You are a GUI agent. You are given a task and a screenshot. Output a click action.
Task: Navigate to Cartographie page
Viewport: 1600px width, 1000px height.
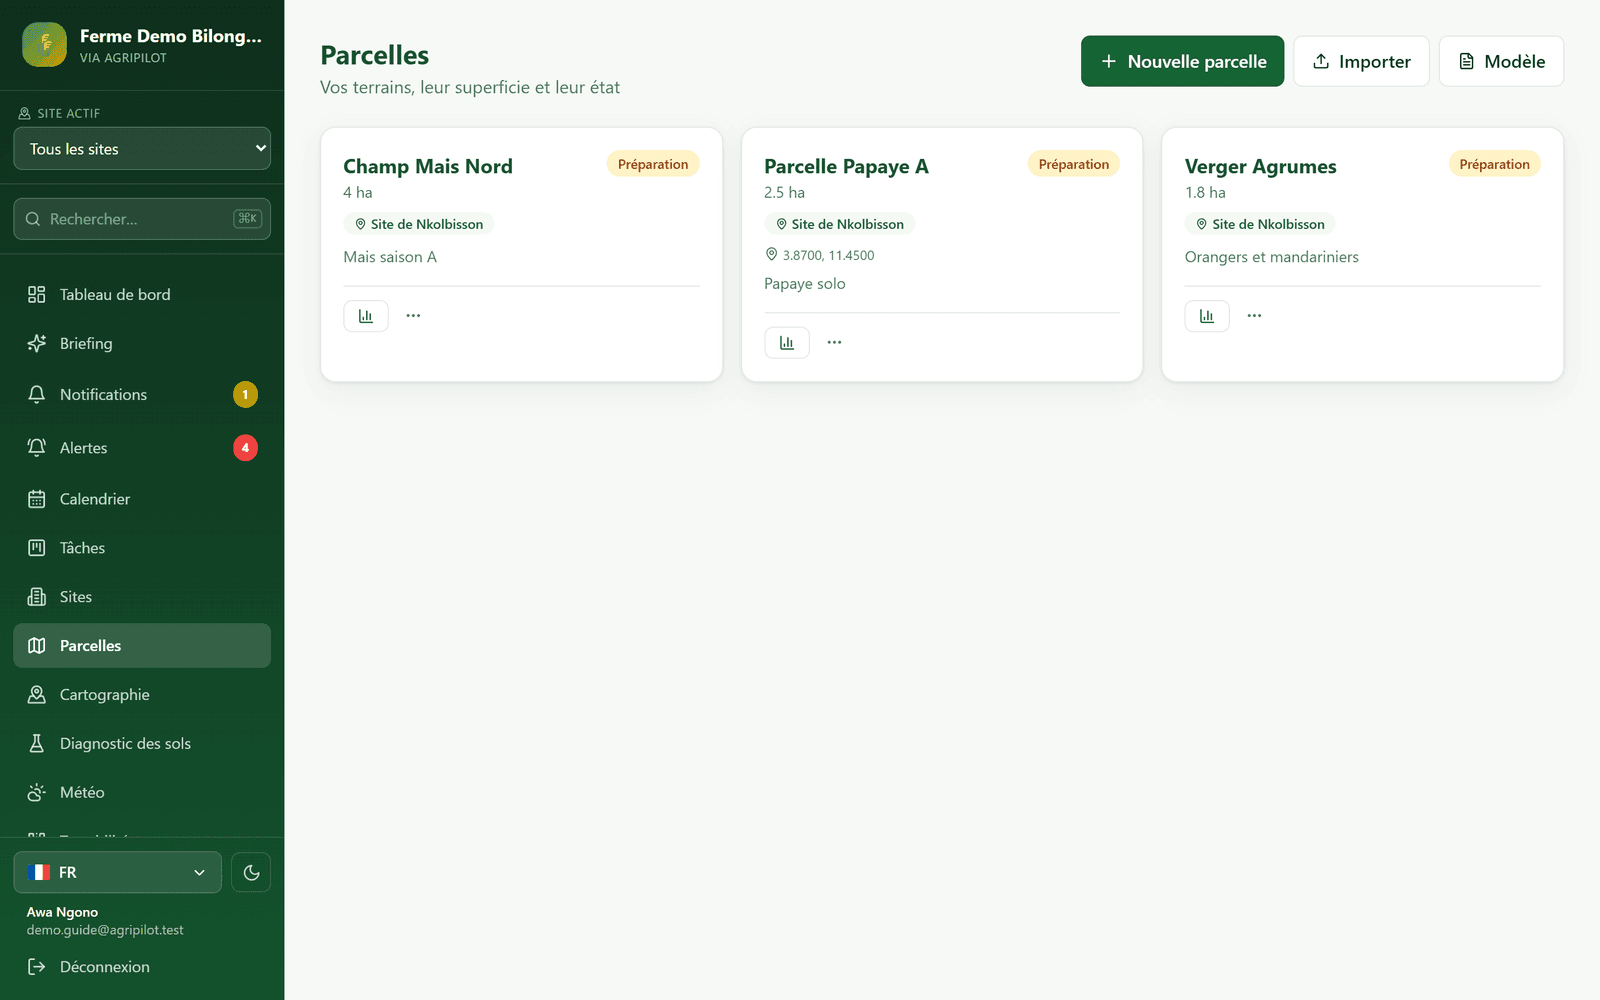[142, 695]
